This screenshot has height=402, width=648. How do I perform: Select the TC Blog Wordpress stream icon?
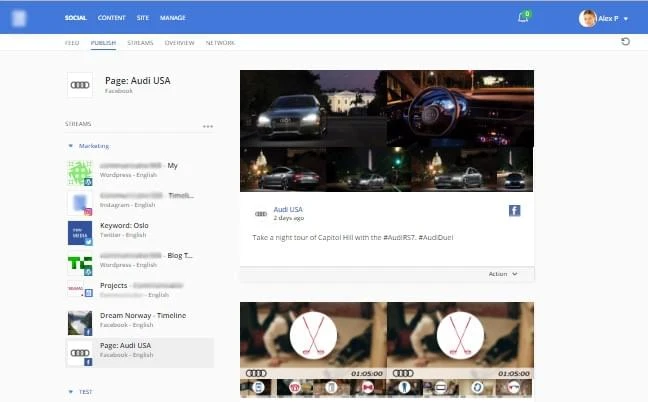(x=80, y=263)
